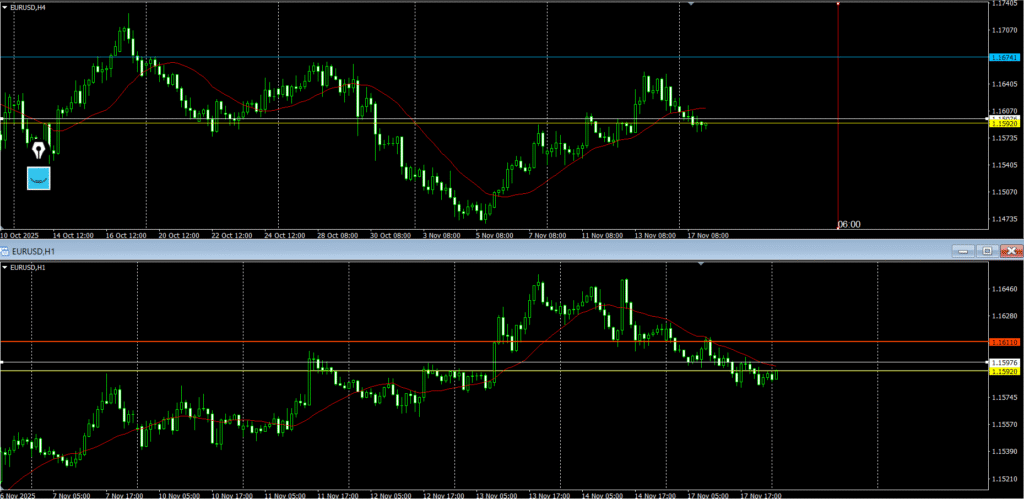The width and height of the screenshot is (1024, 499).
Task: Click the chart shift triangle on the H1 chart
Action: point(701,264)
